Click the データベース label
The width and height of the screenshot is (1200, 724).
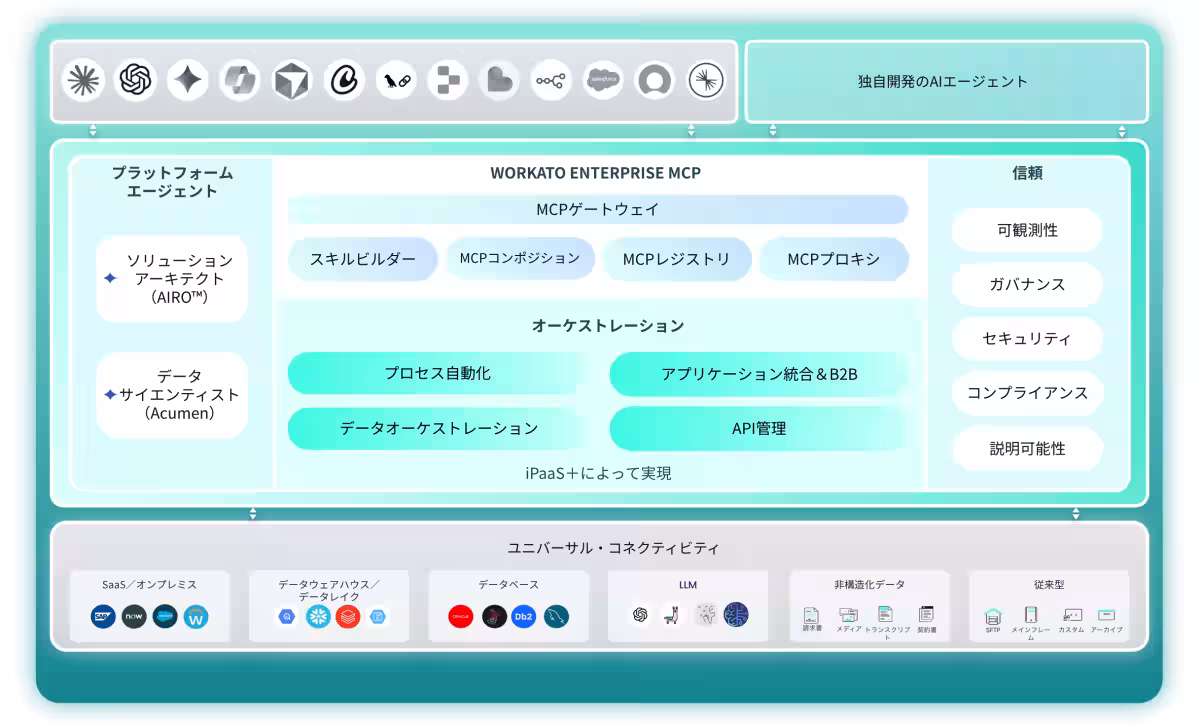click(508, 584)
